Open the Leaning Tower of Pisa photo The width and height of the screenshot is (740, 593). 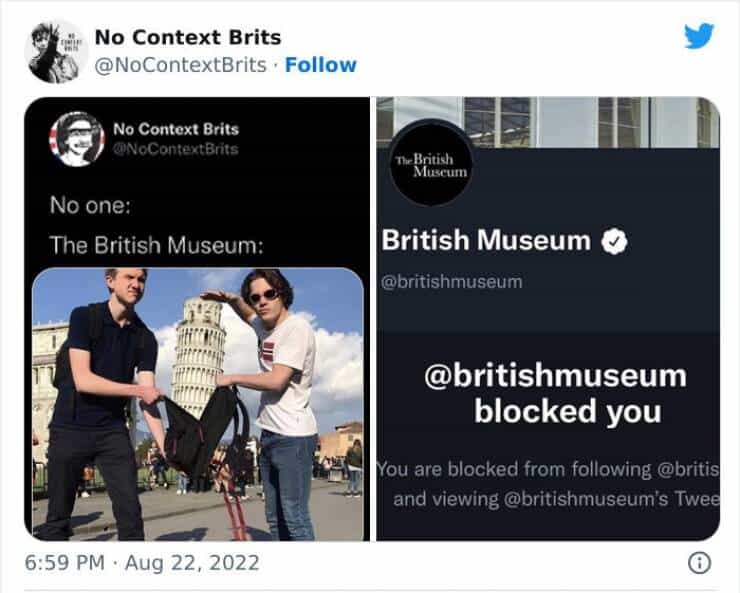click(x=197, y=400)
